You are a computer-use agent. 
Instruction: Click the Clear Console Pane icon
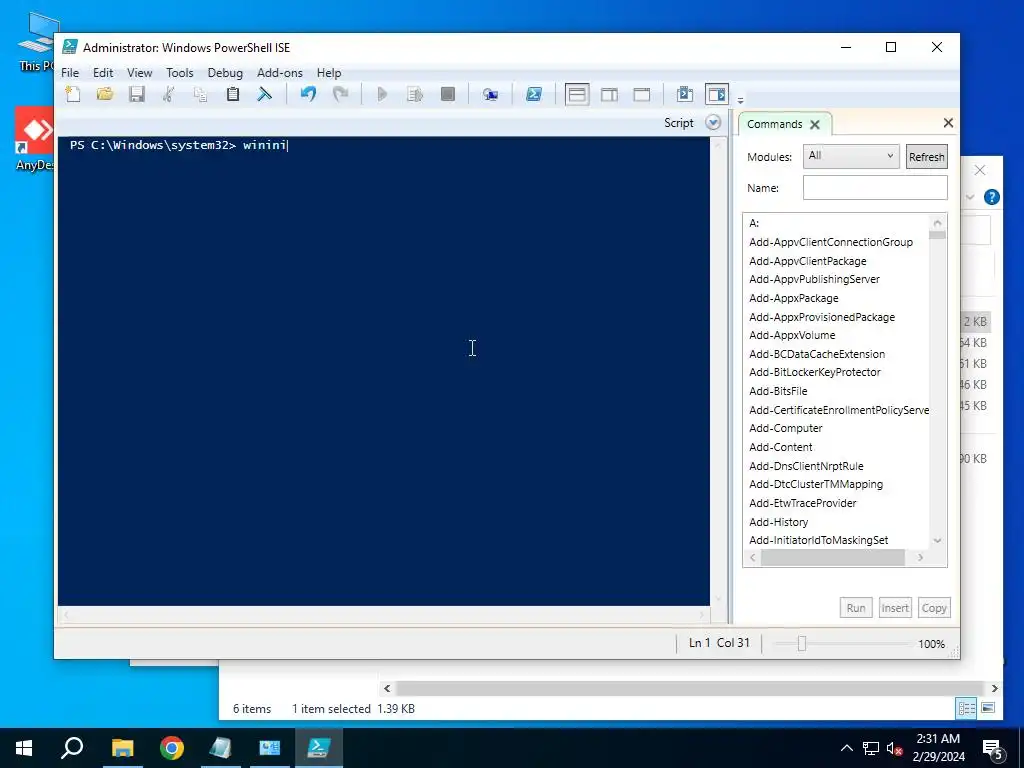(x=264, y=94)
